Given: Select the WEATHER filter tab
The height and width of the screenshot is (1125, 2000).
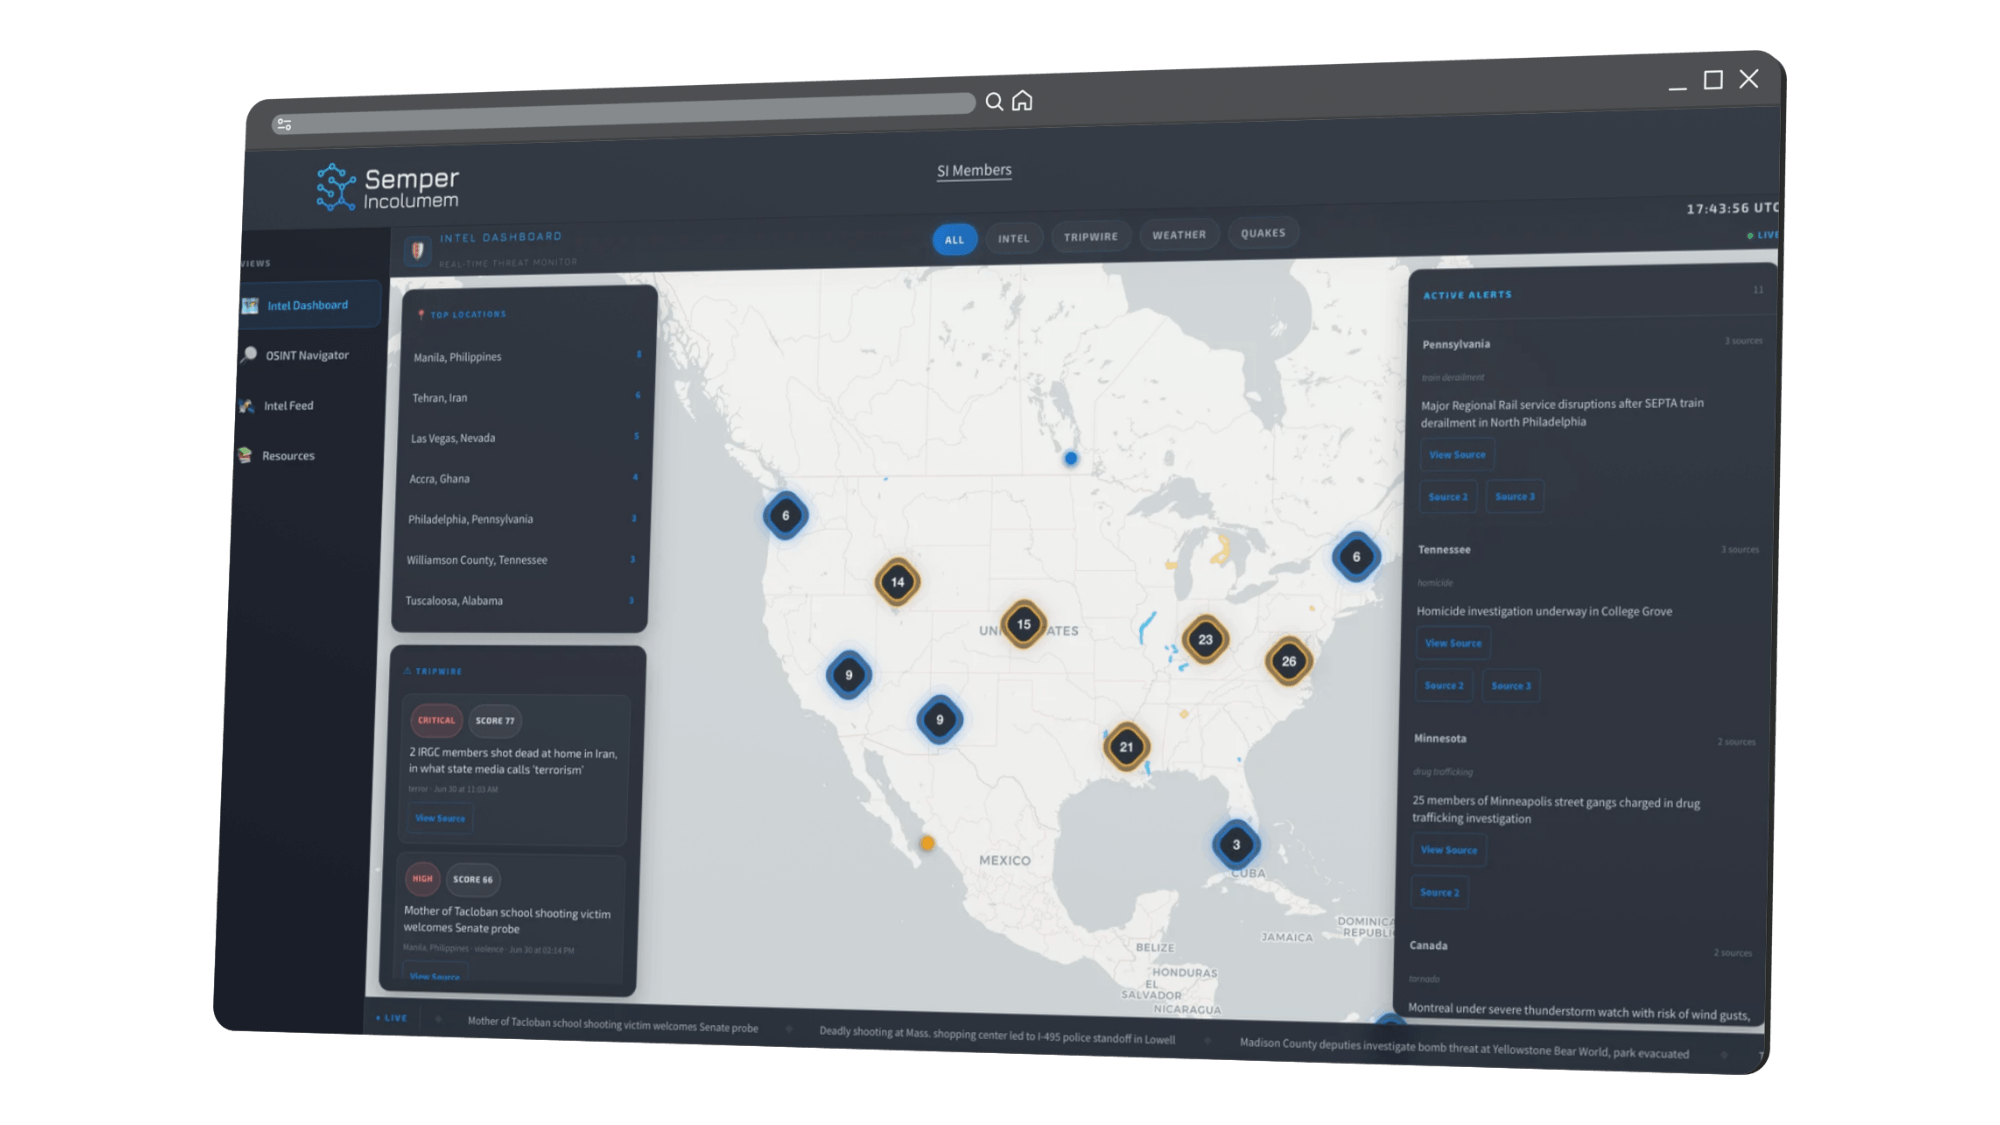Looking at the screenshot, I should tap(1179, 235).
